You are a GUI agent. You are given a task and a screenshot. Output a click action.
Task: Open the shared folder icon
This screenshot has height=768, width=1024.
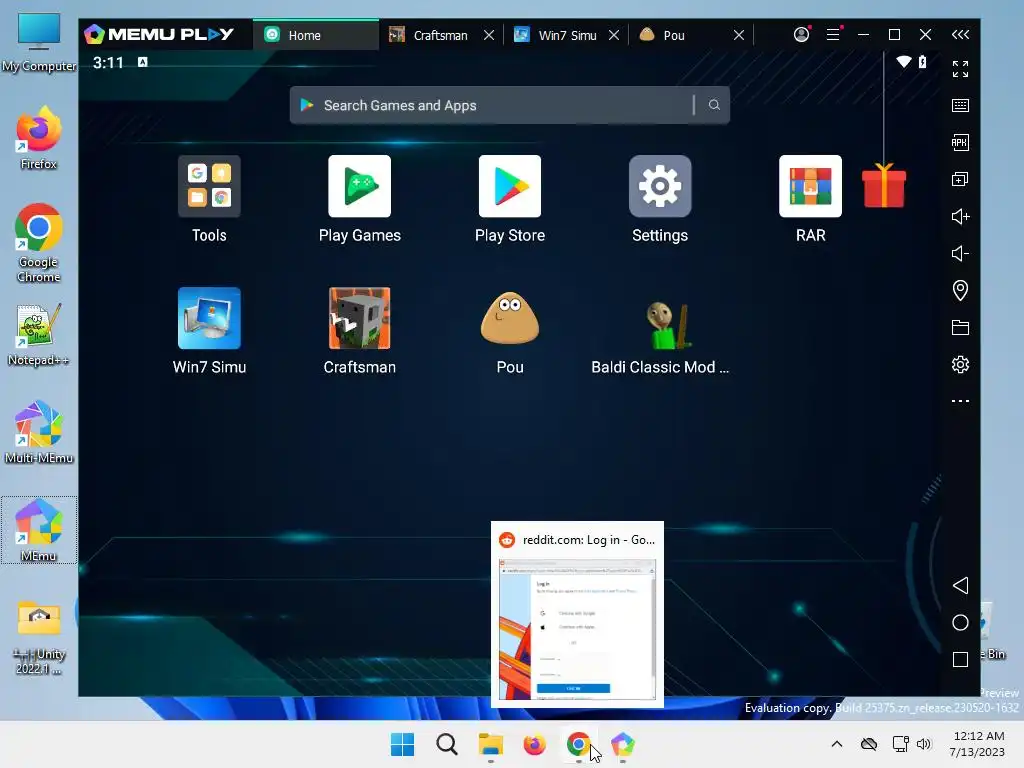pyautogui.click(x=960, y=327)
